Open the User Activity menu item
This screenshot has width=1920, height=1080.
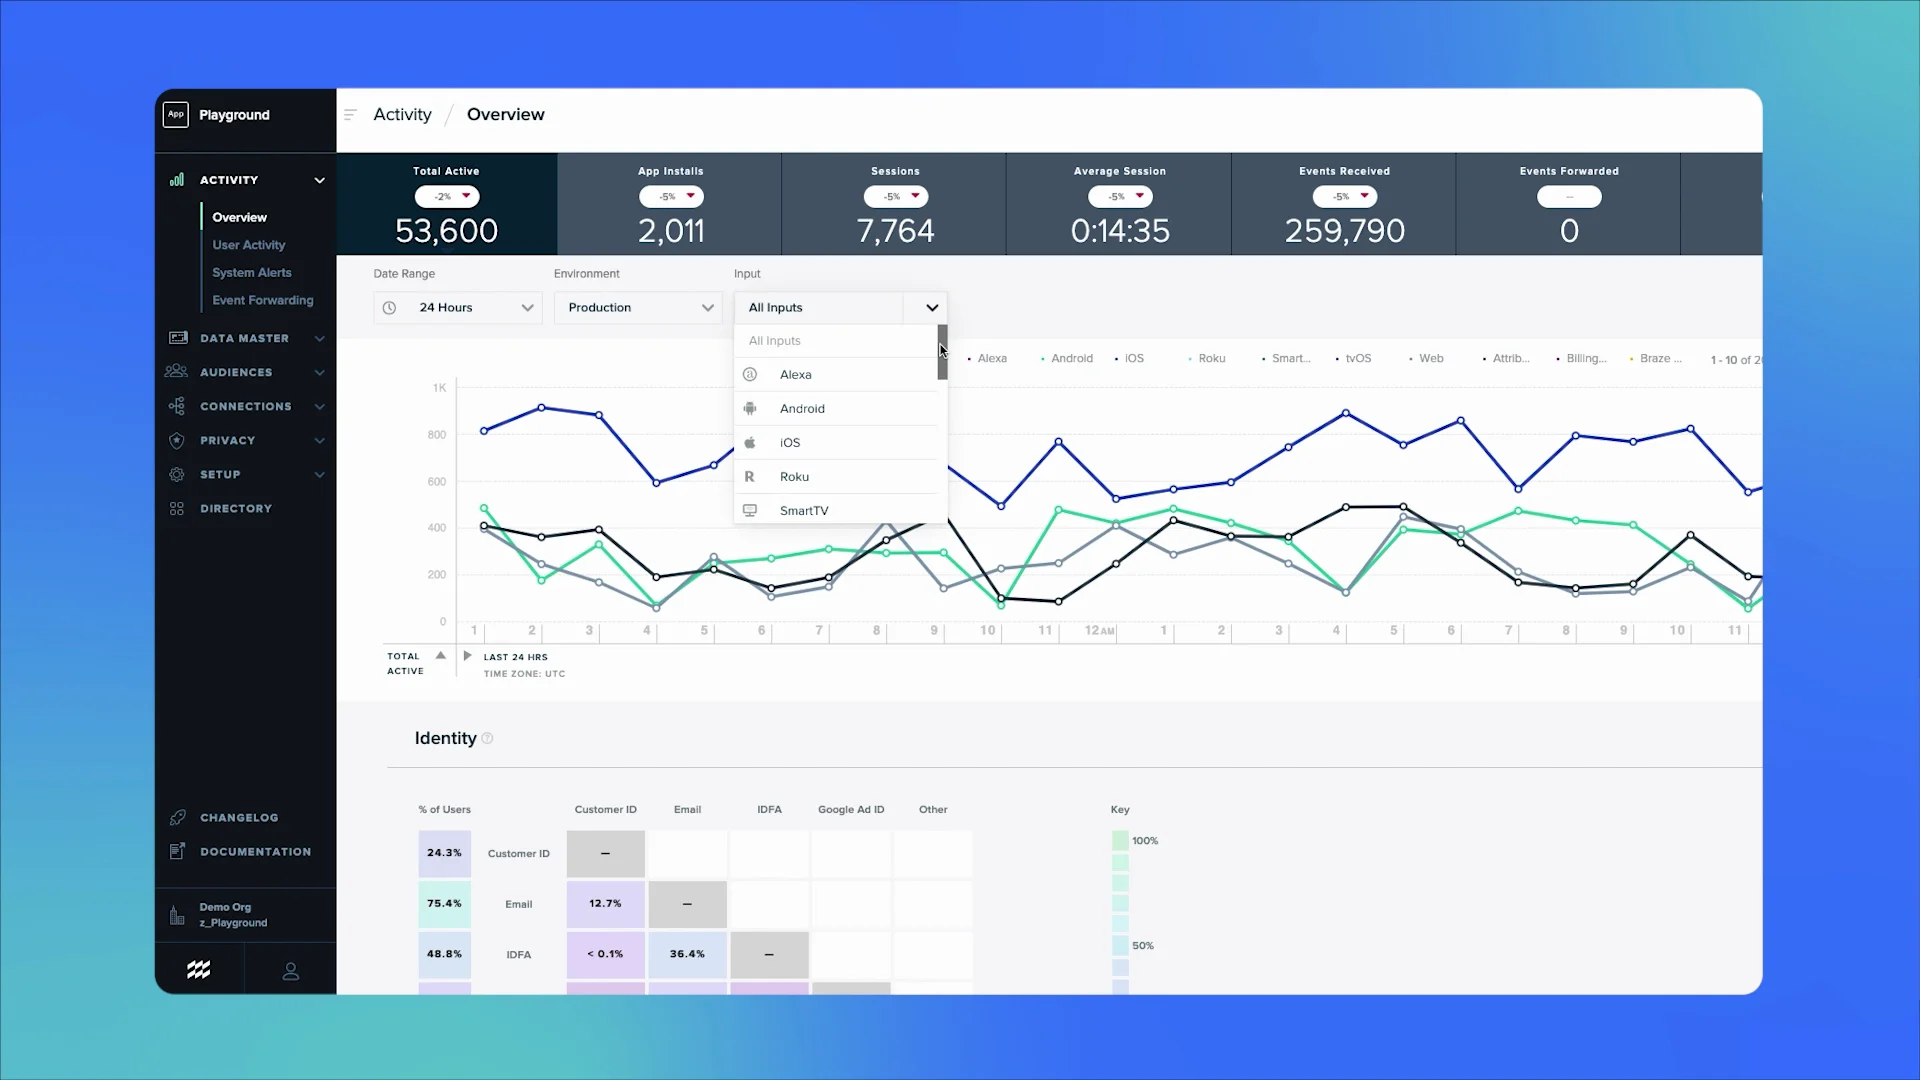pos(249,244)
